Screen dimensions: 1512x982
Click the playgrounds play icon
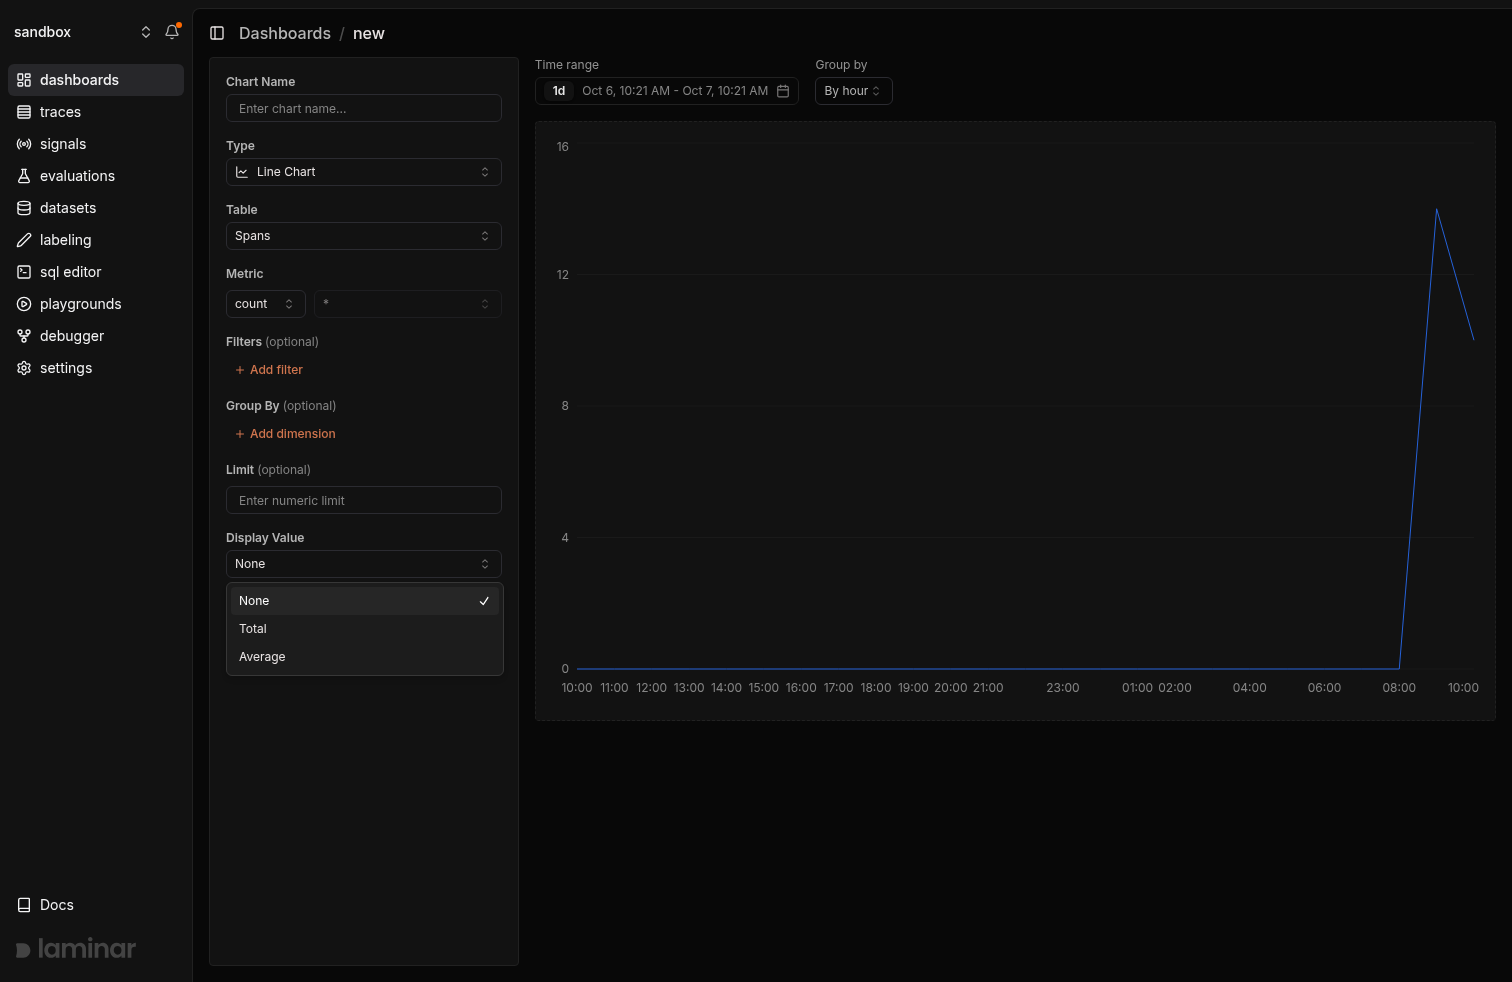pyautogui.click(x=24, y=304)
